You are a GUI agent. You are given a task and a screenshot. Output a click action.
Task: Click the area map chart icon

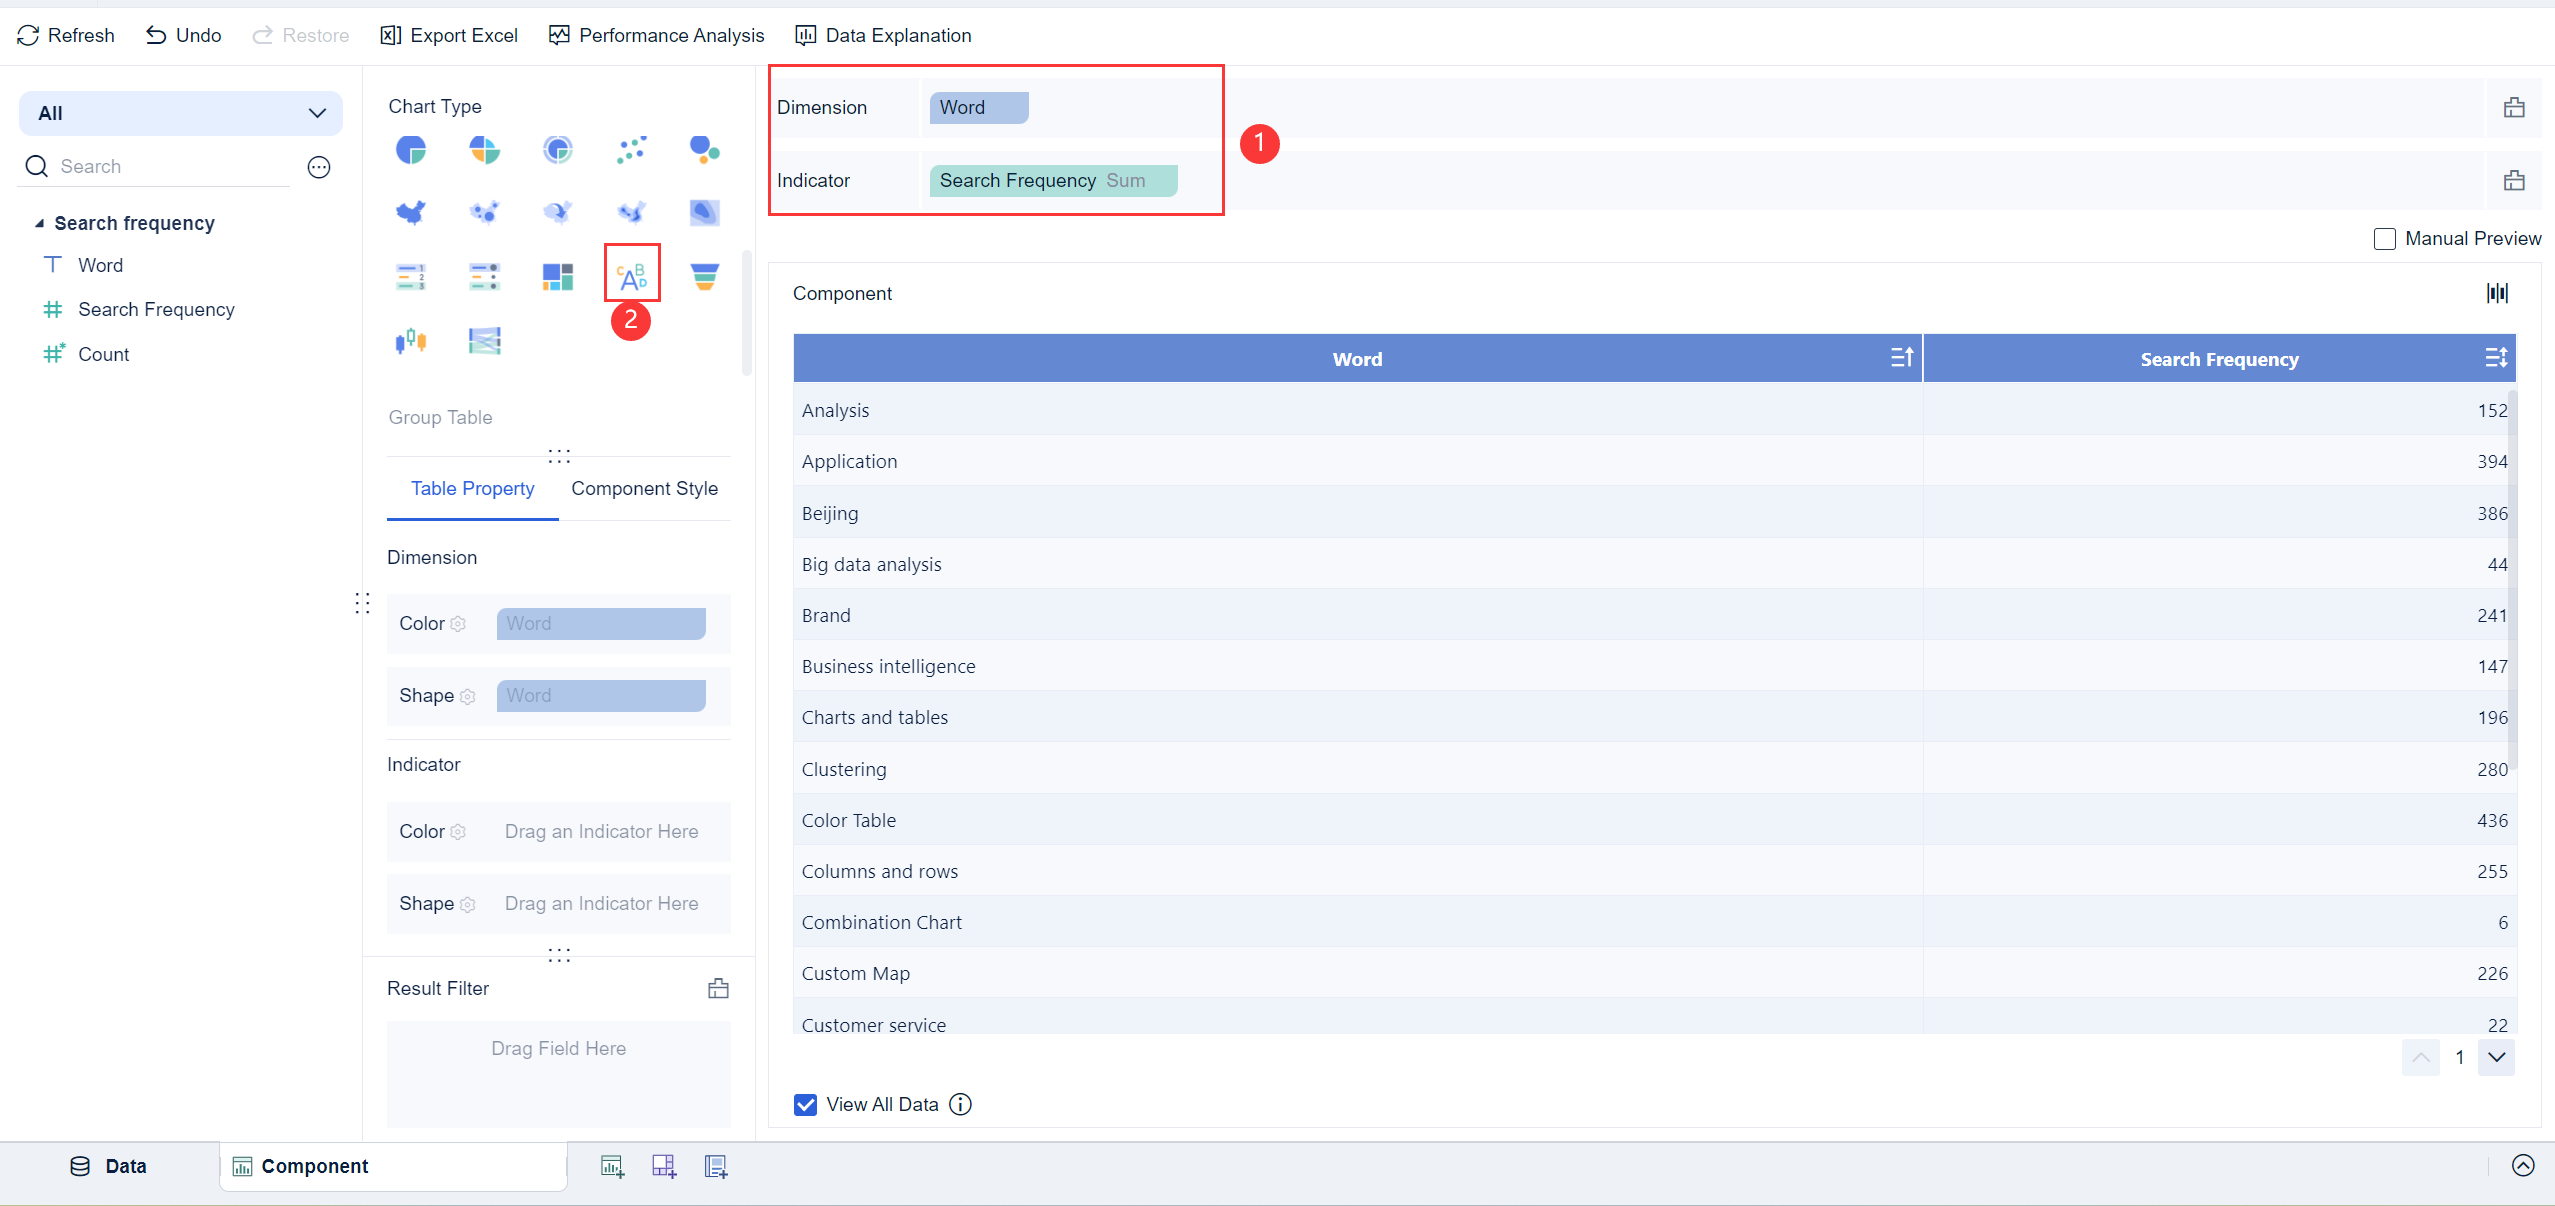[411, 212]
